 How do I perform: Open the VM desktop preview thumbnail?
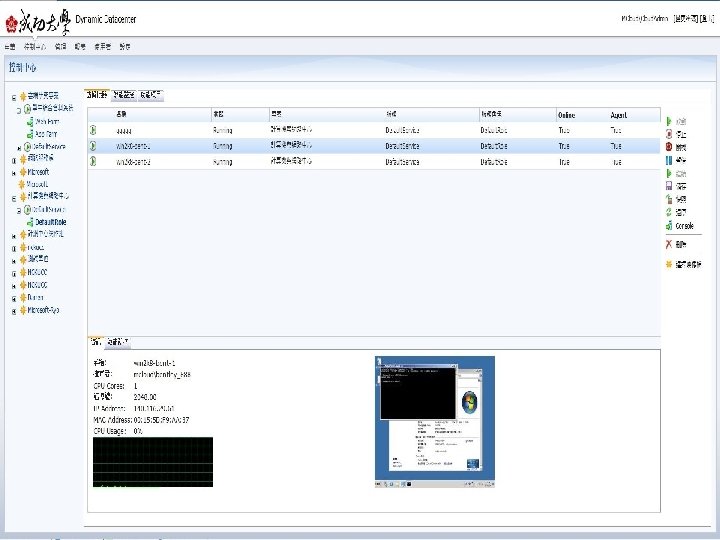tap(434, 422)
